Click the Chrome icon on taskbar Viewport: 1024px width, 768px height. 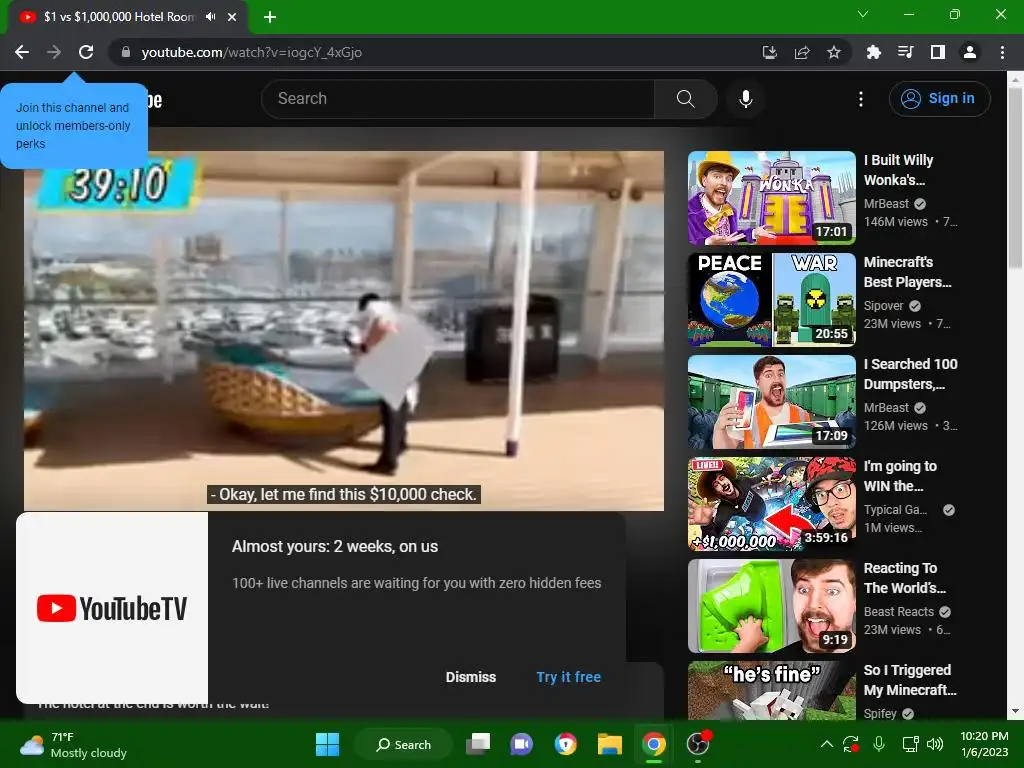click(x=653, y=744)
